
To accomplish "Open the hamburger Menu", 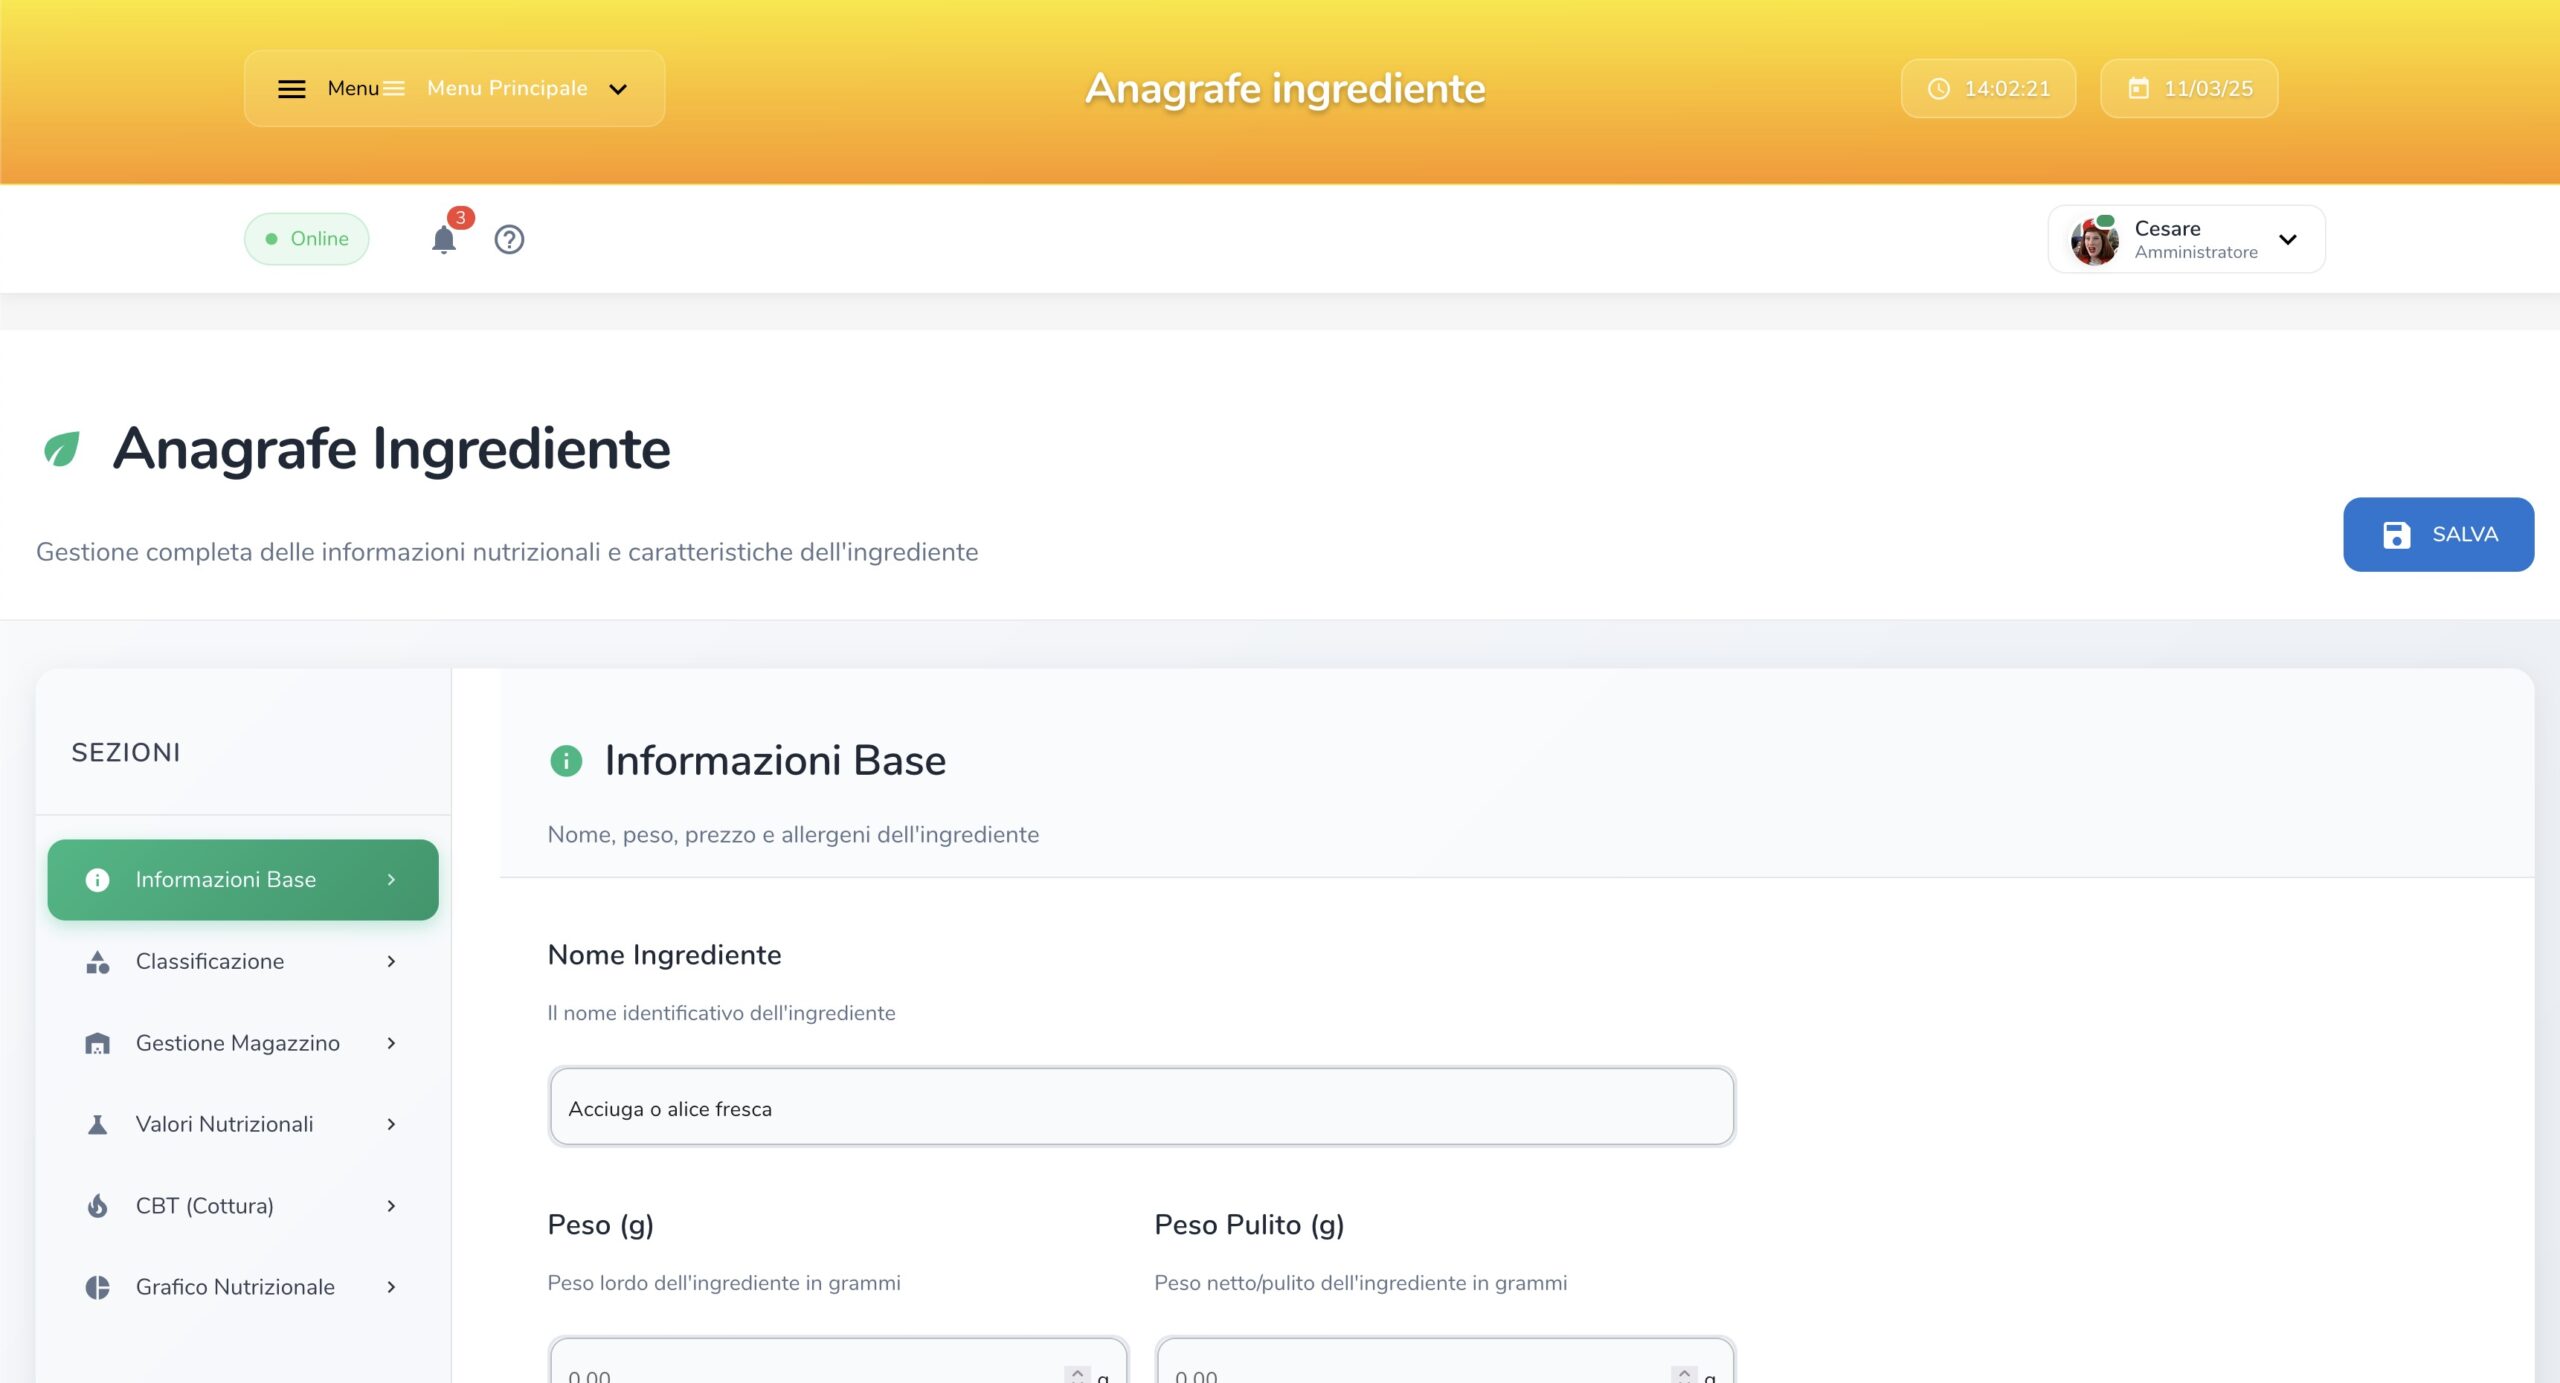I will (x=292, y=88).
